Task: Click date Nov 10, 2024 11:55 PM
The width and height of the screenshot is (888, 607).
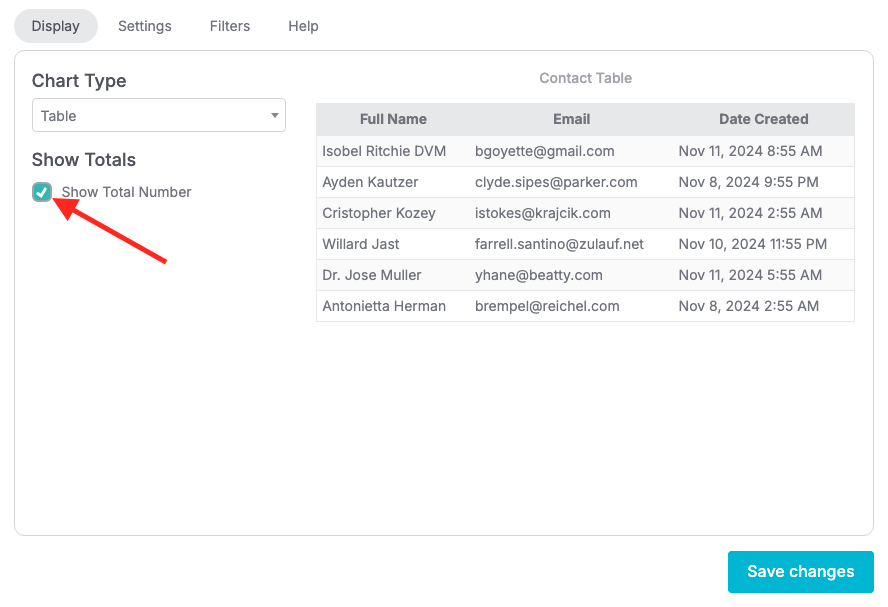Action: pos(752,244)
